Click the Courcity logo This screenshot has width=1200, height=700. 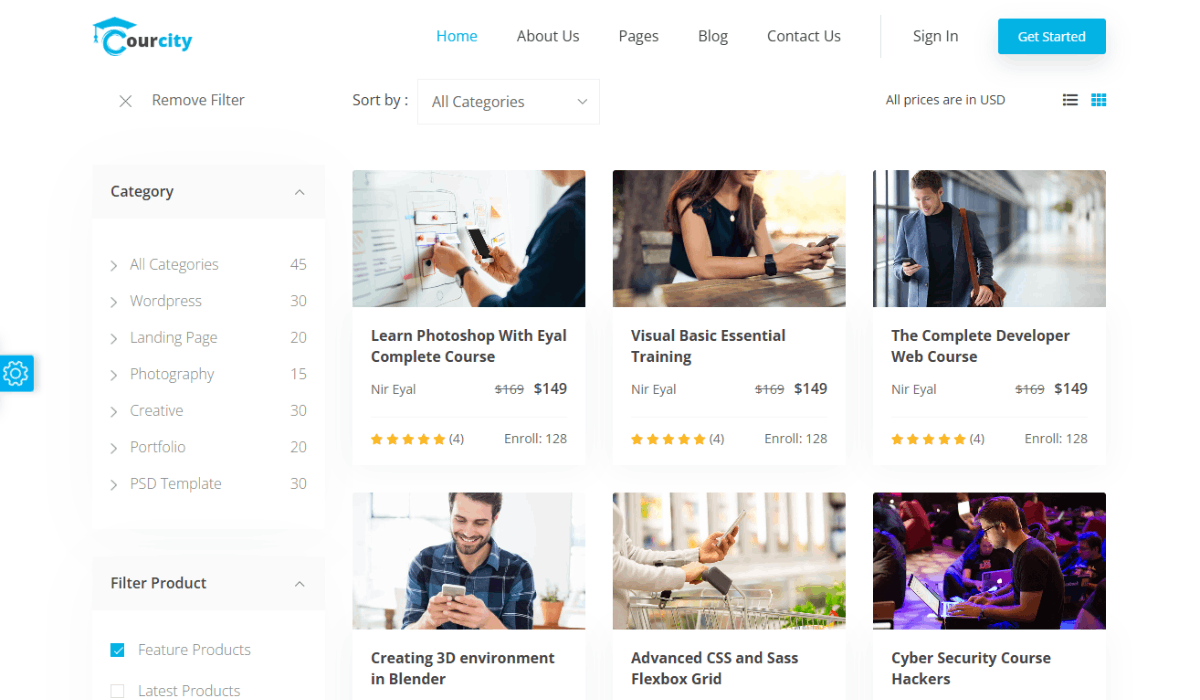click(142, 36)
